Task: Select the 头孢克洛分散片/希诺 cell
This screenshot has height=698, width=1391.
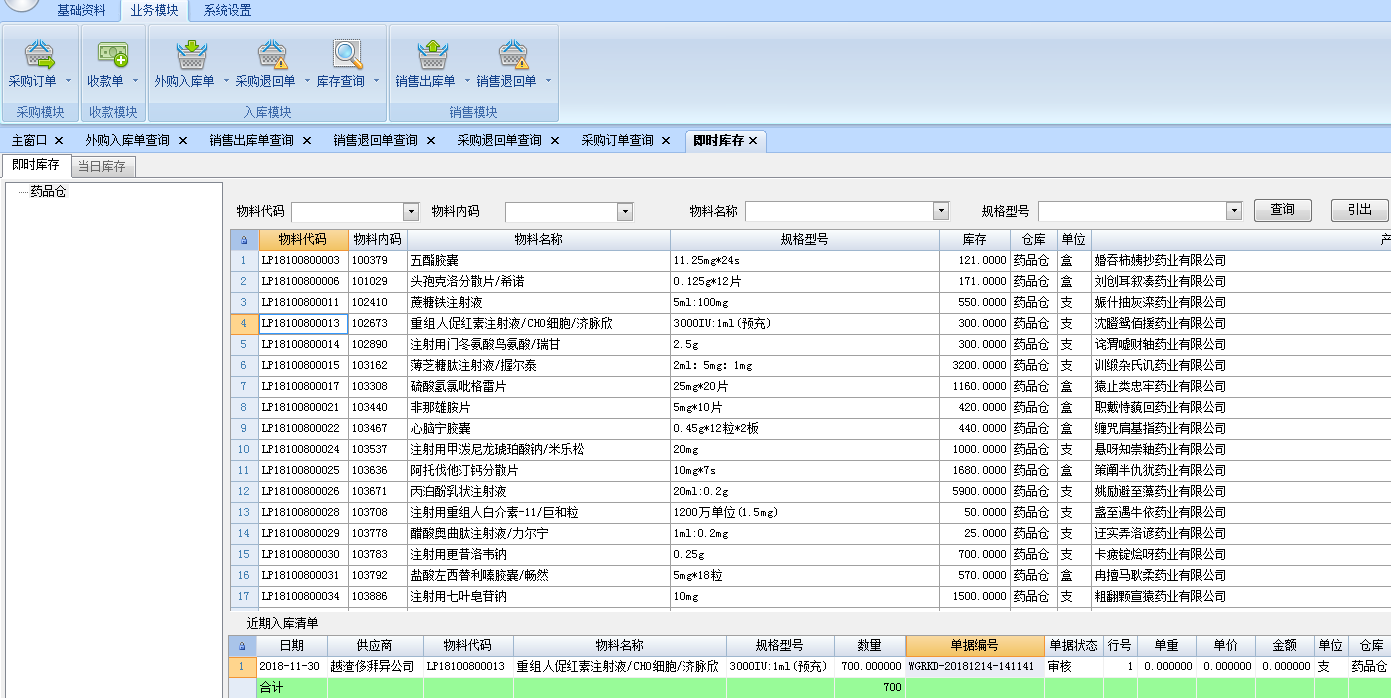Action: 539,282
